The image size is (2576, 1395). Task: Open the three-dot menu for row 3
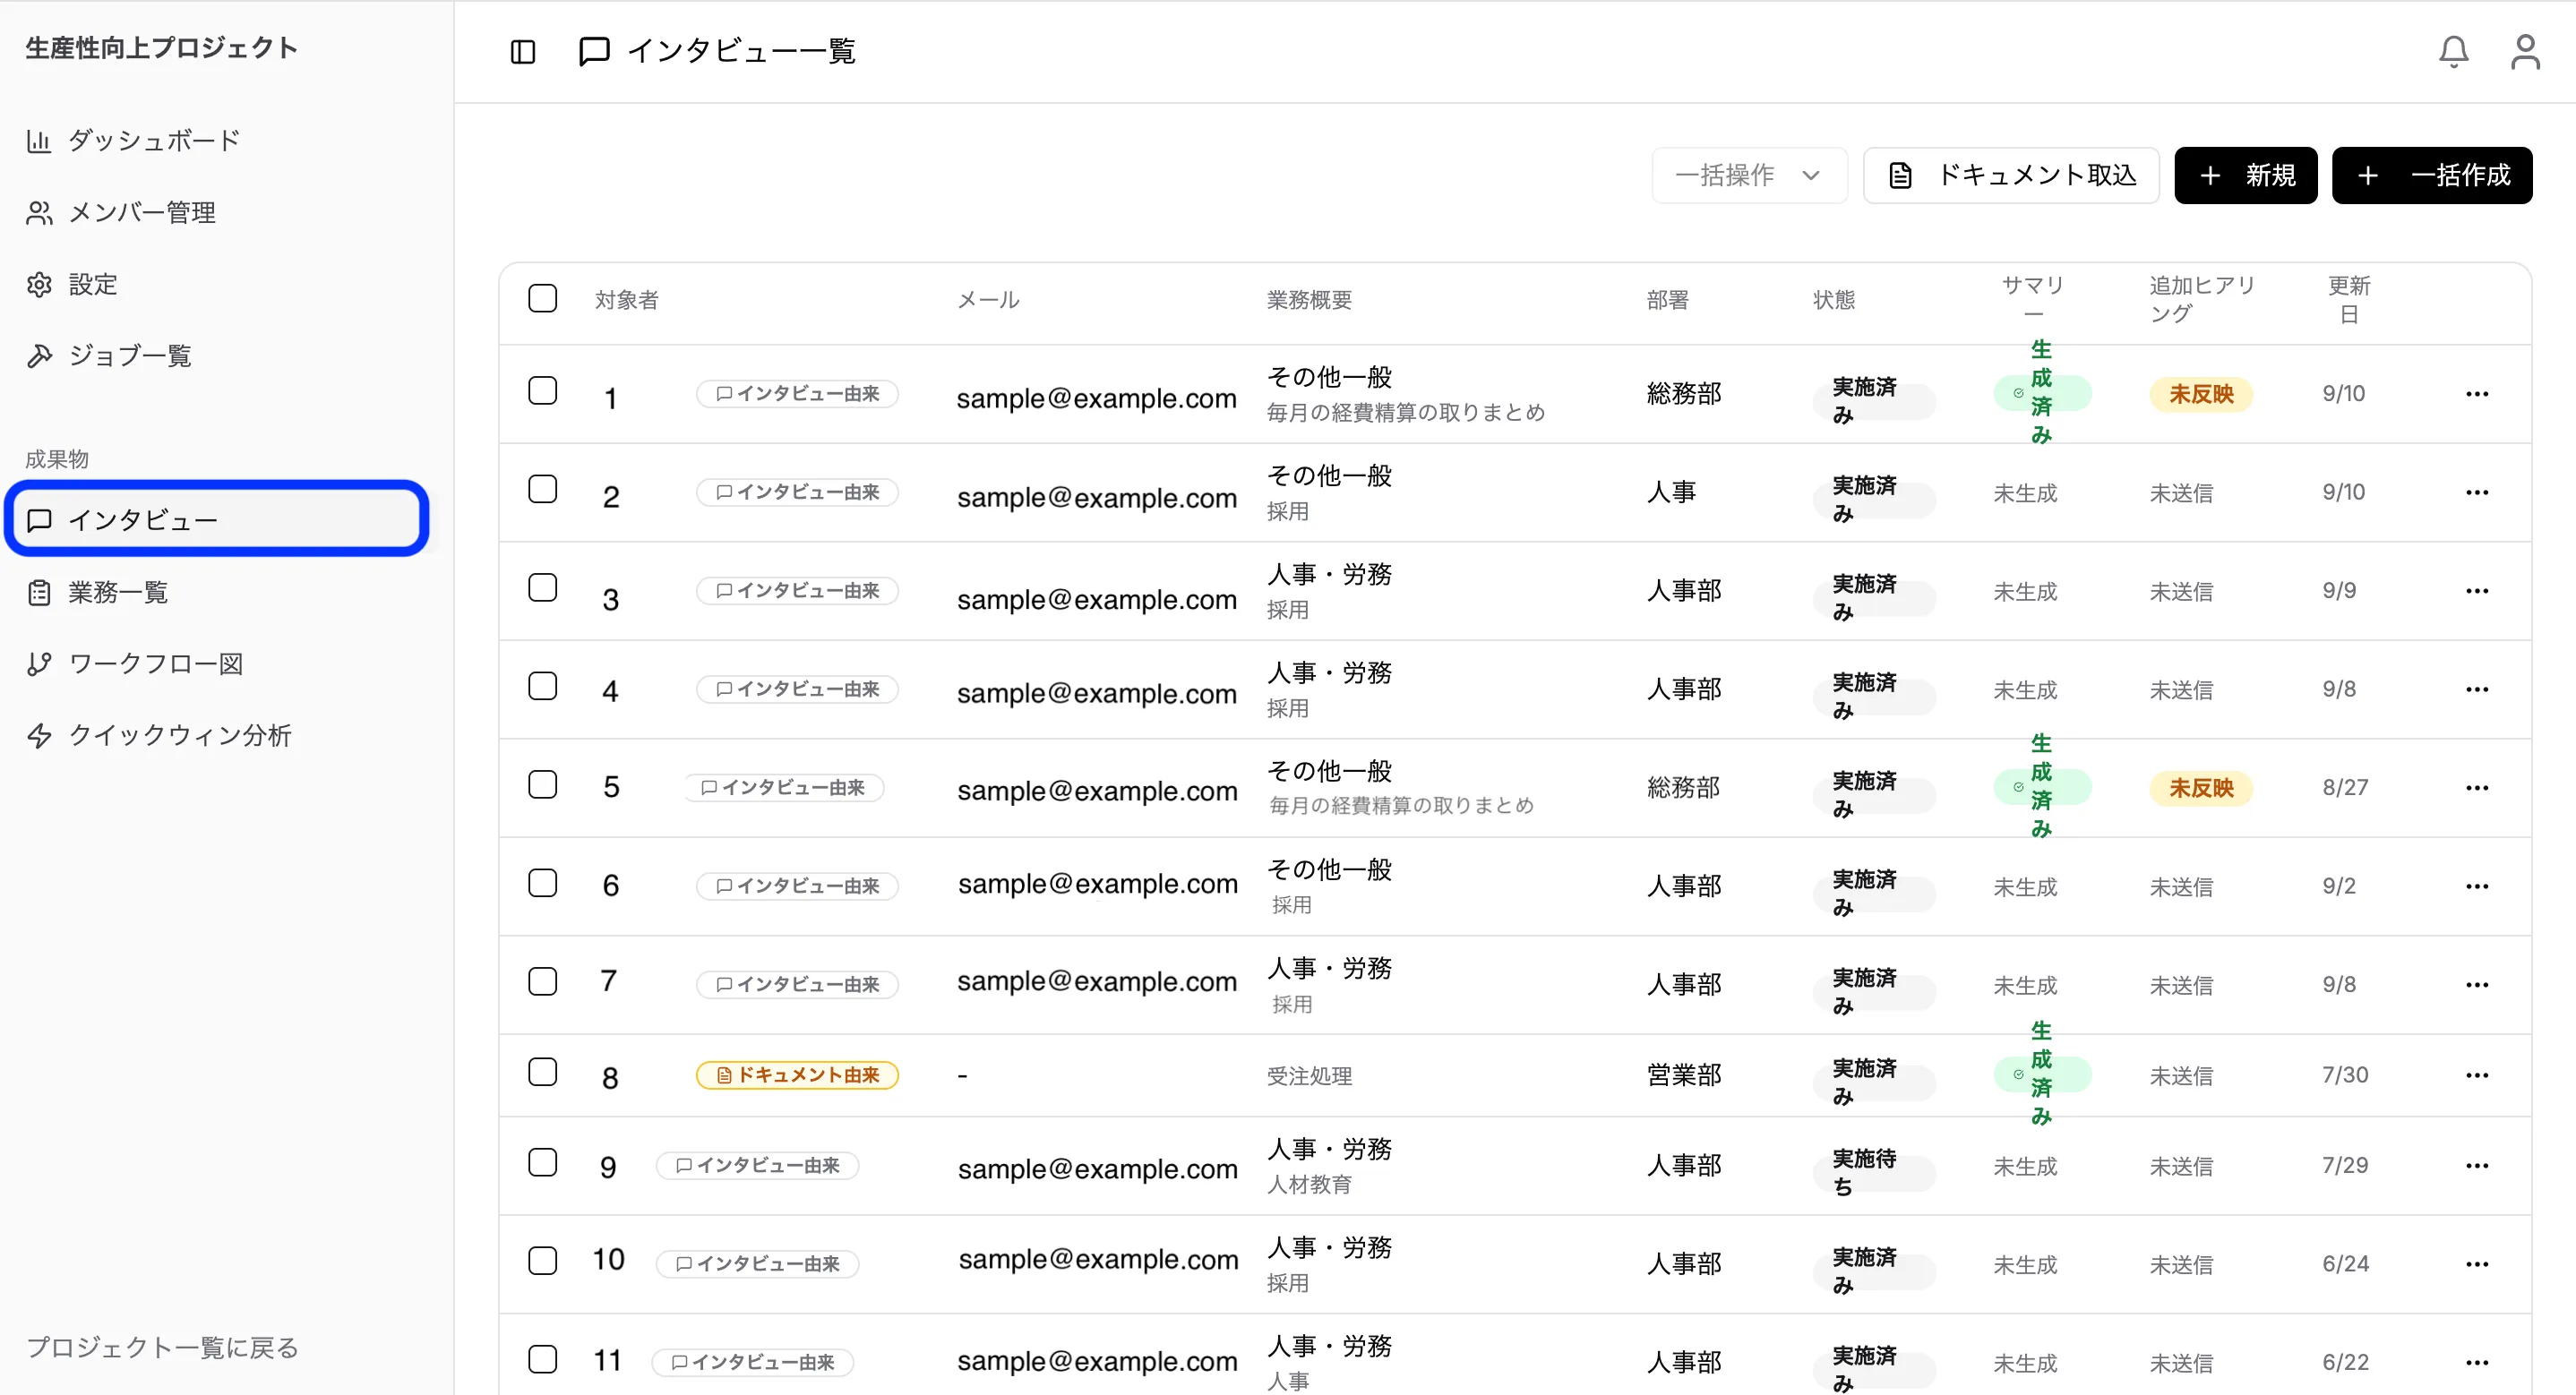[x=2477, y=591]
